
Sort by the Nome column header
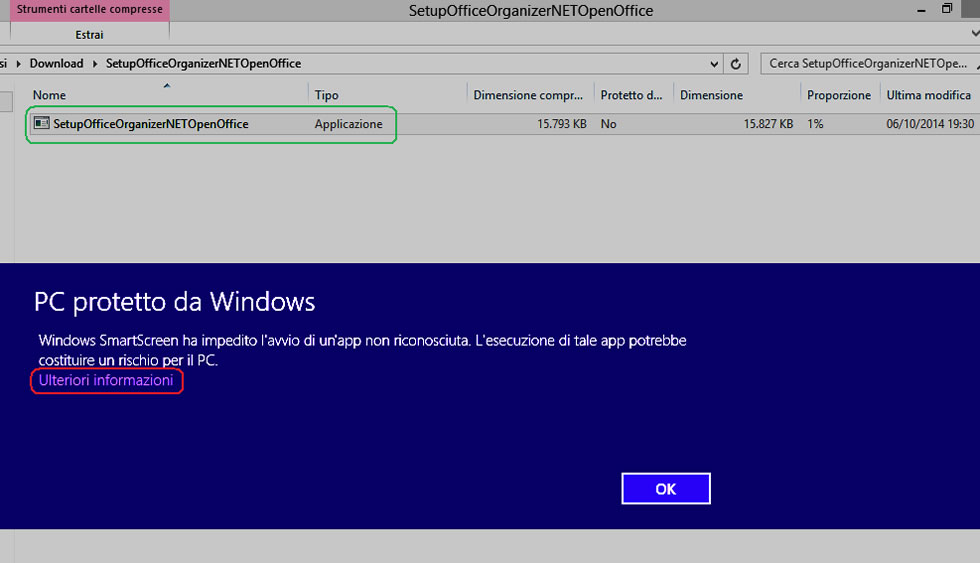coord(49,95)
